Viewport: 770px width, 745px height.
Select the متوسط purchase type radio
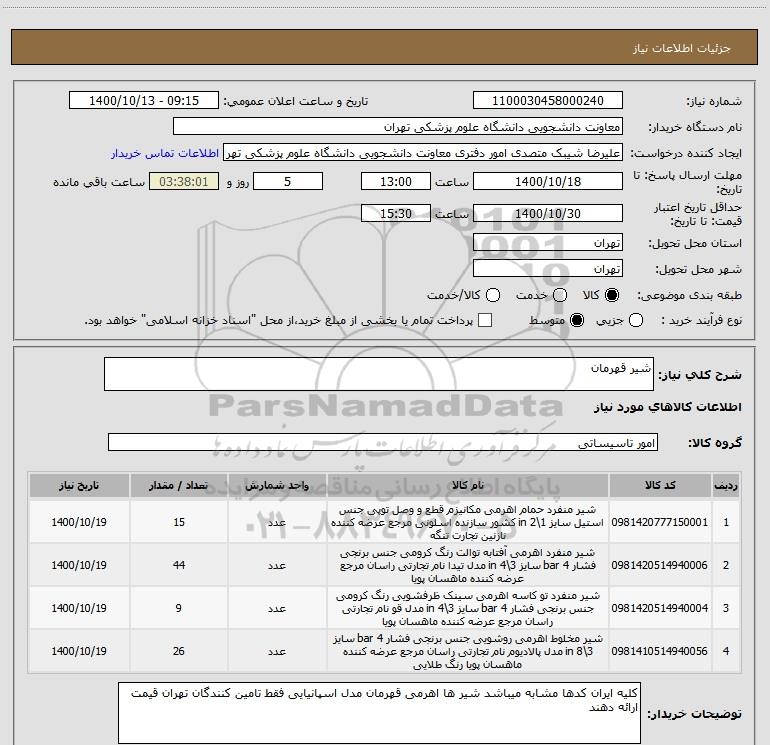[577, 321]
